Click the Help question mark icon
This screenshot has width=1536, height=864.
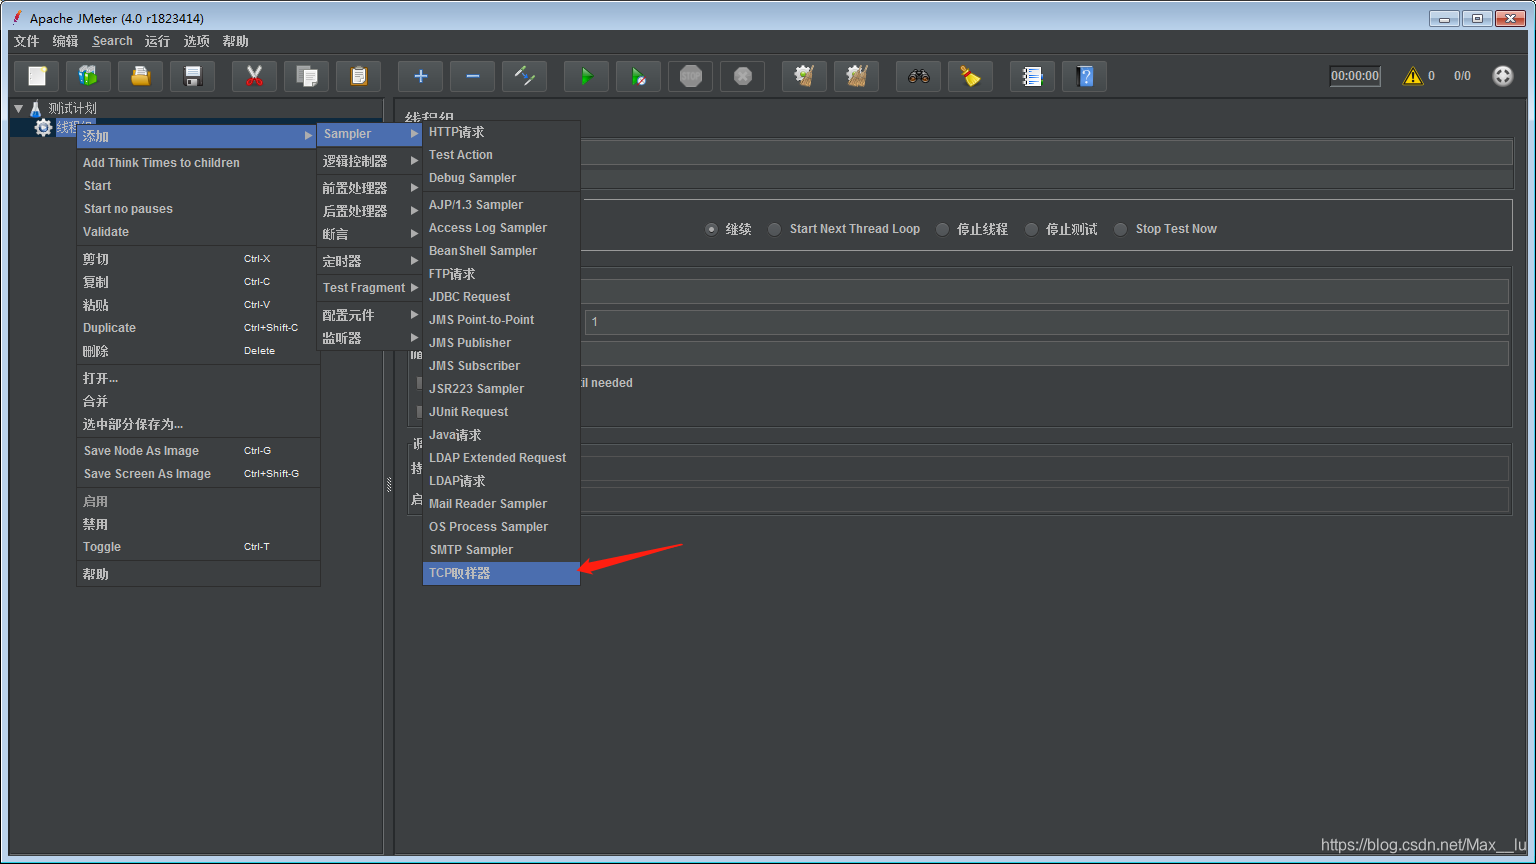coord(1085,76)
